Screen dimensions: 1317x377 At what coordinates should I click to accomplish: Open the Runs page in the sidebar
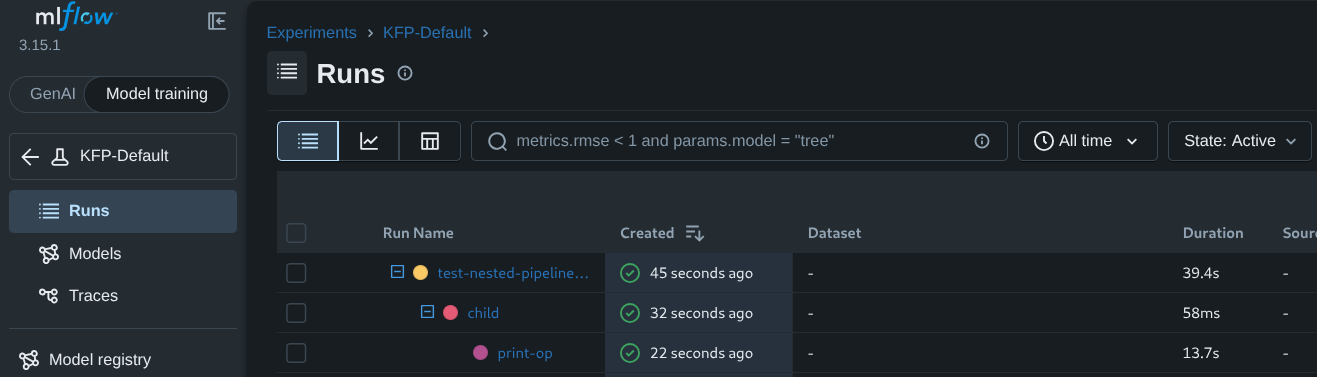[123, 211]
